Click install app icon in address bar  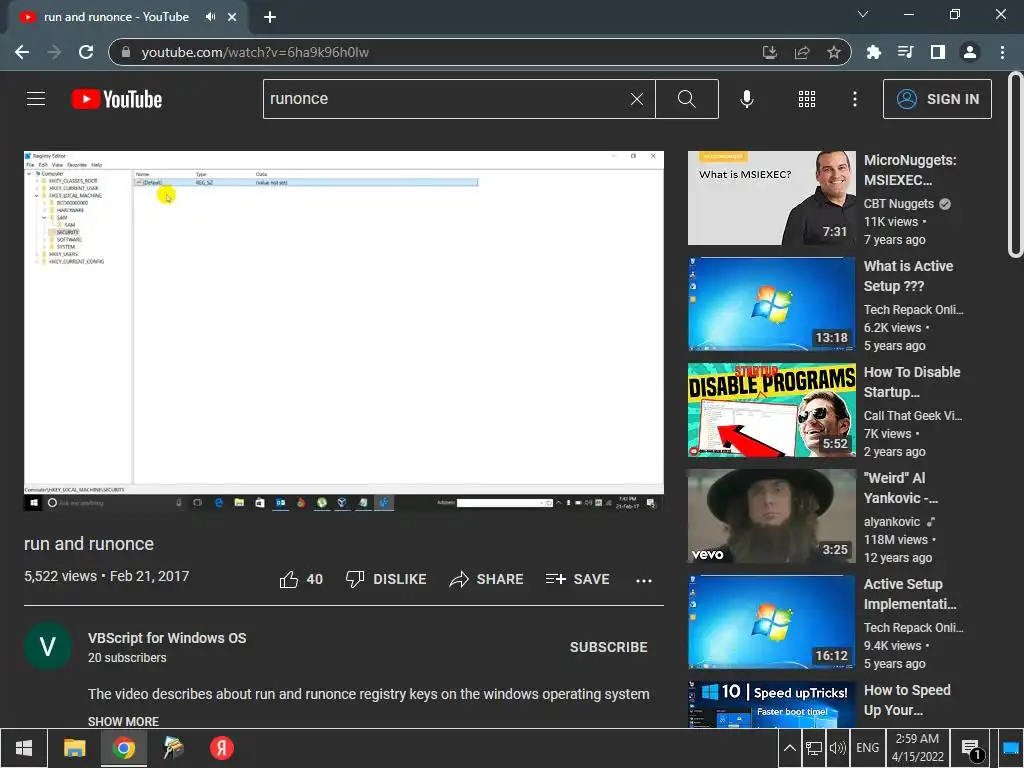[770, 52]
